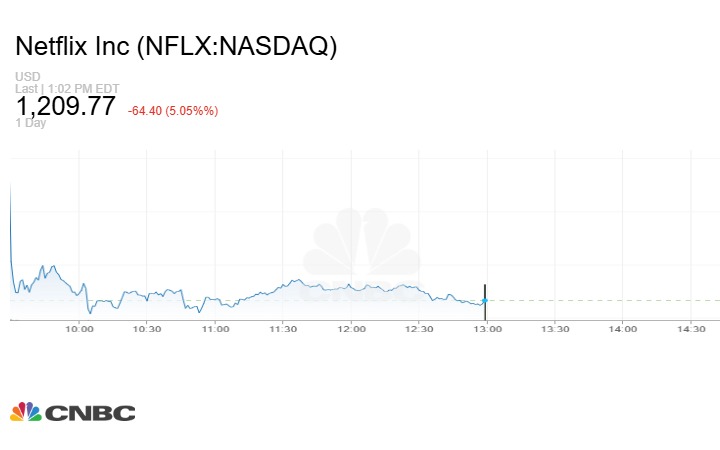Screen dimensions: 720x450
Task: Select the last price 1,209.77
Action: point(65,107)
